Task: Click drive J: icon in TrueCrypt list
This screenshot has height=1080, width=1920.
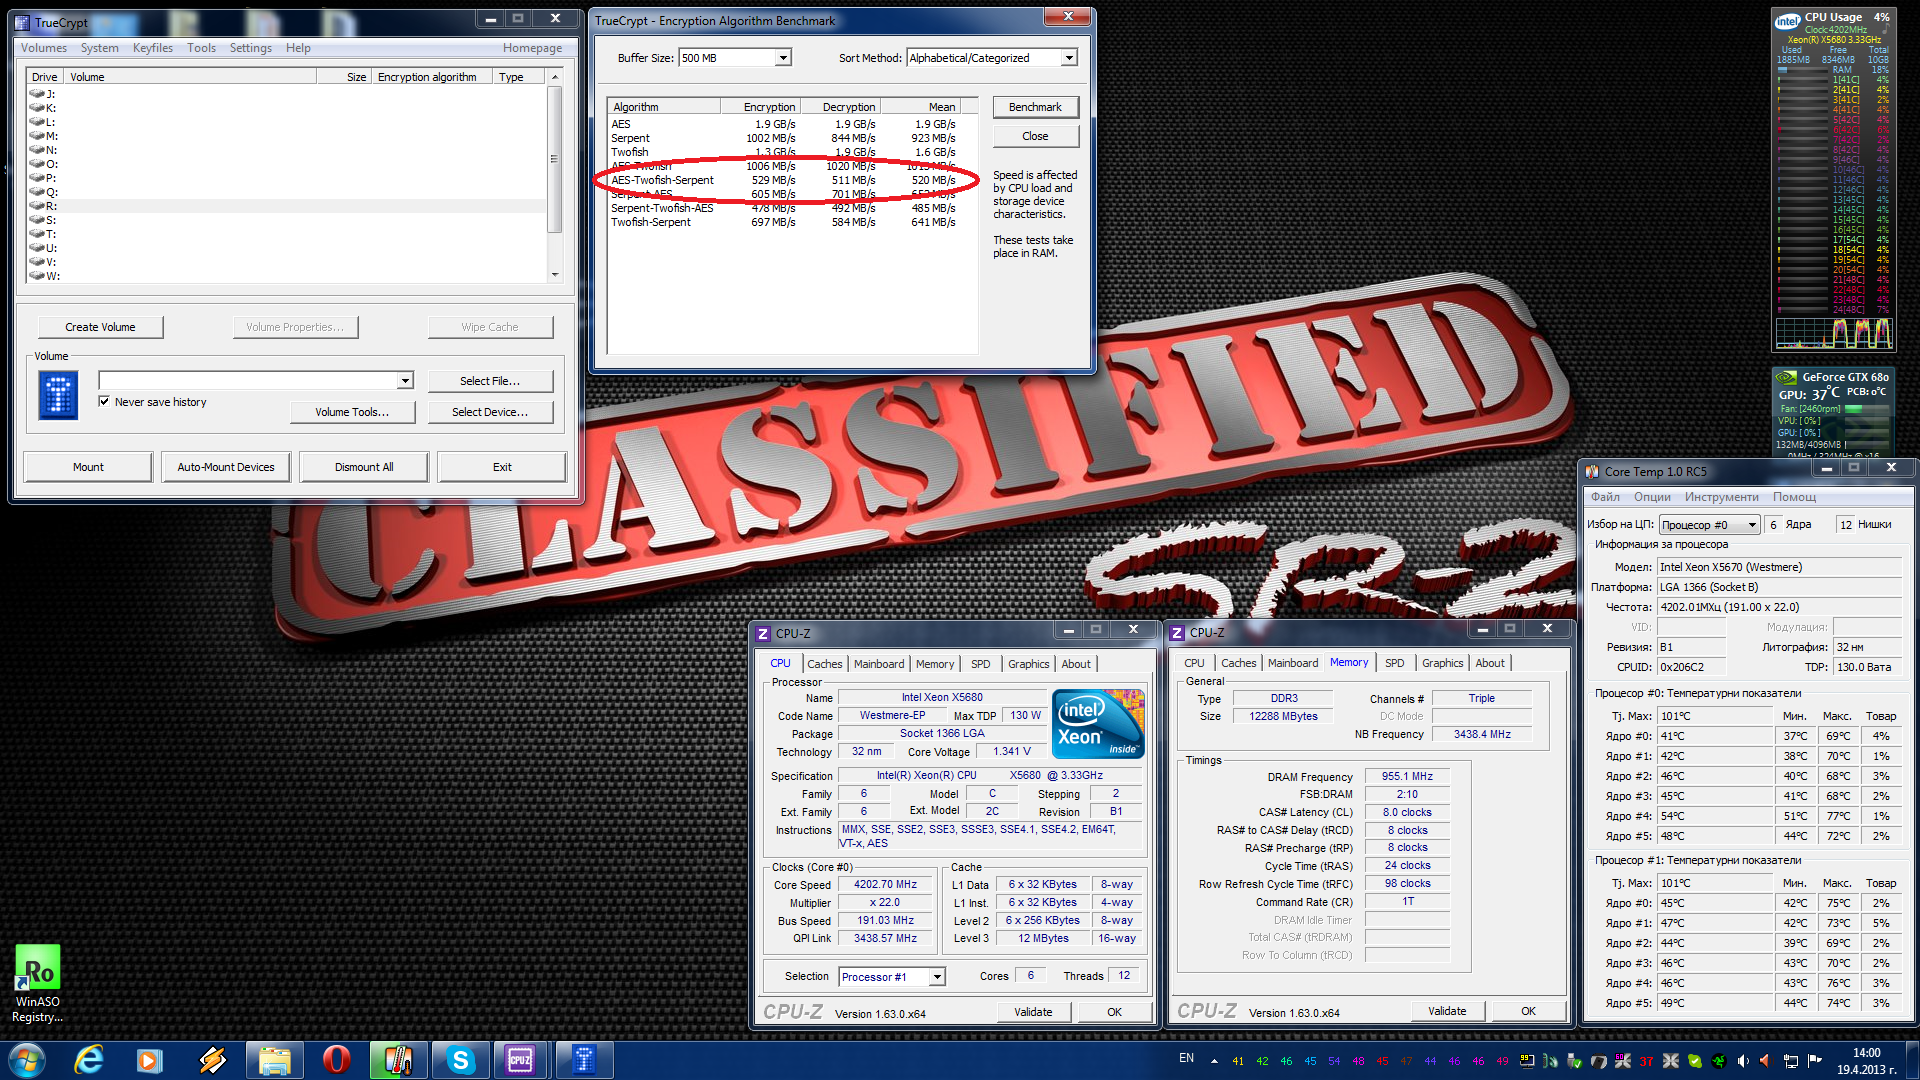Action: coord(37,94)
